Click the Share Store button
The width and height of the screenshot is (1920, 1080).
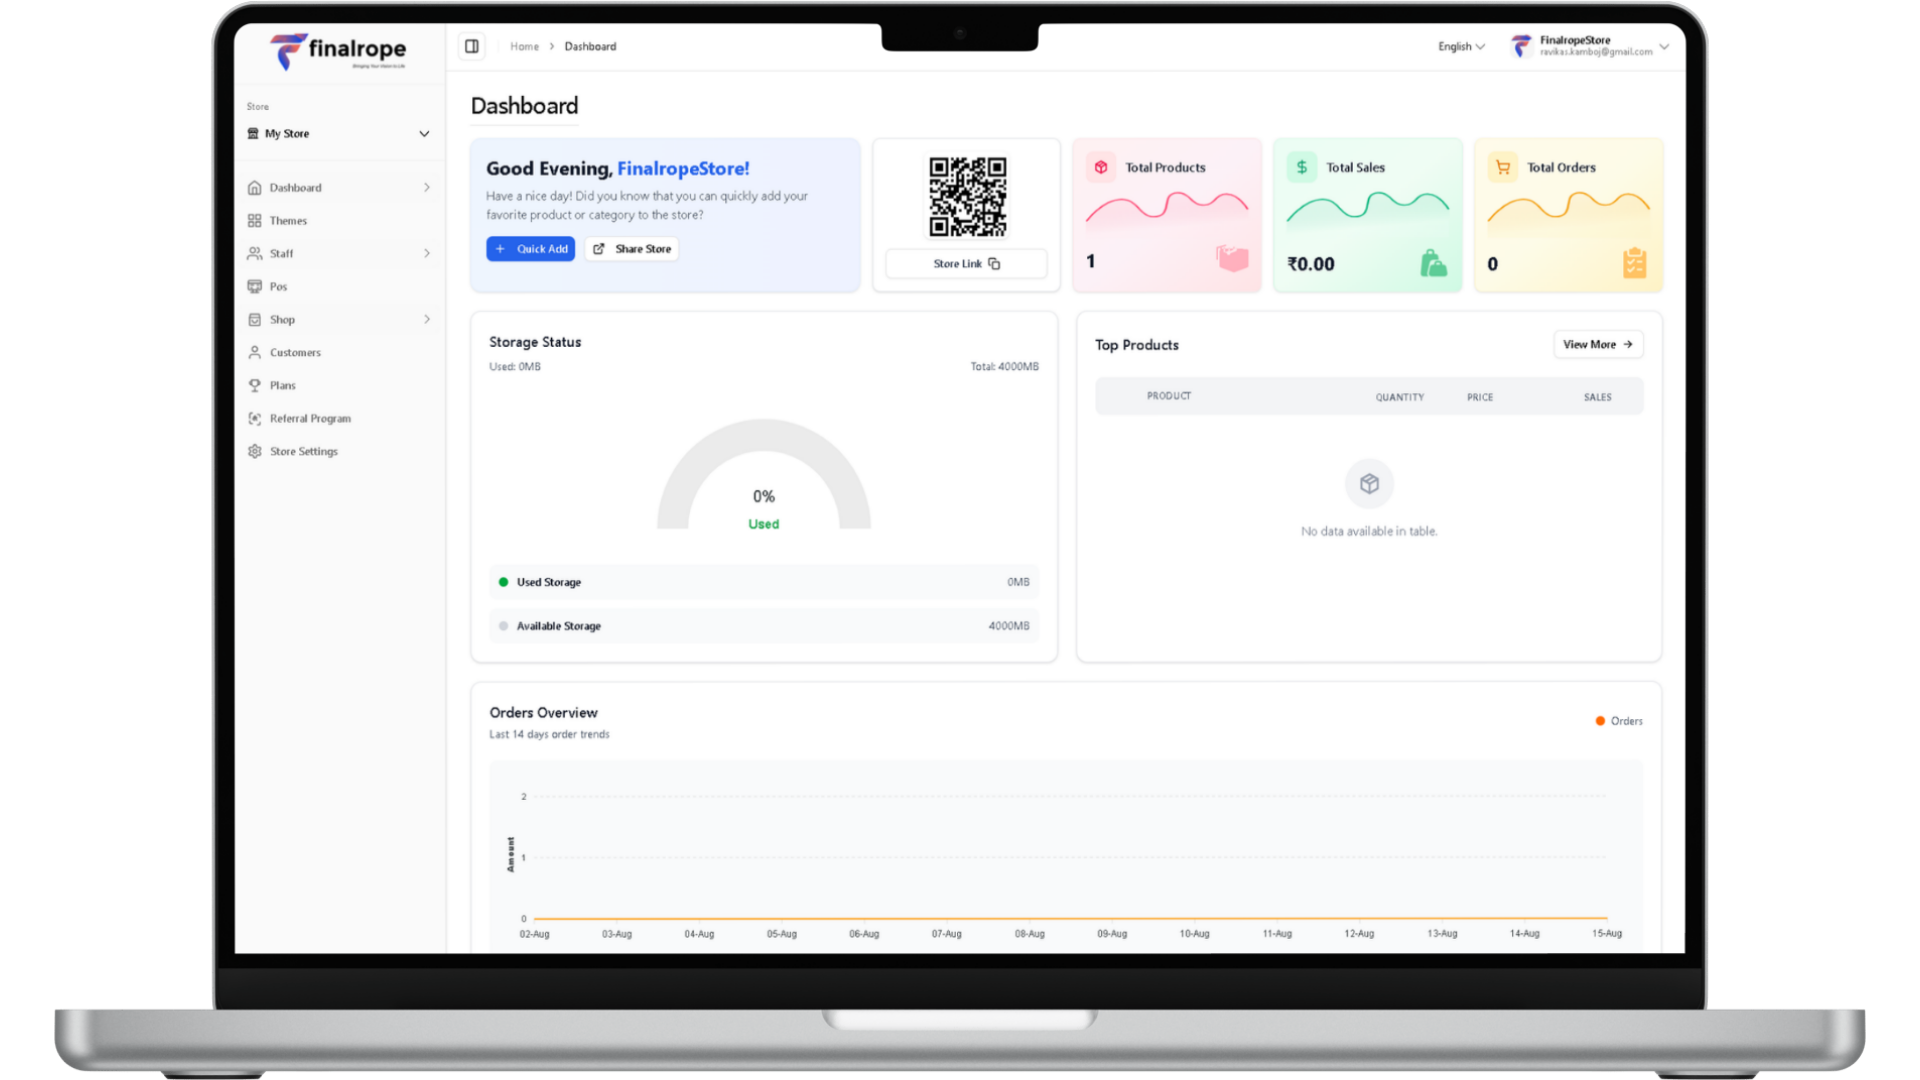pos(632,249)
